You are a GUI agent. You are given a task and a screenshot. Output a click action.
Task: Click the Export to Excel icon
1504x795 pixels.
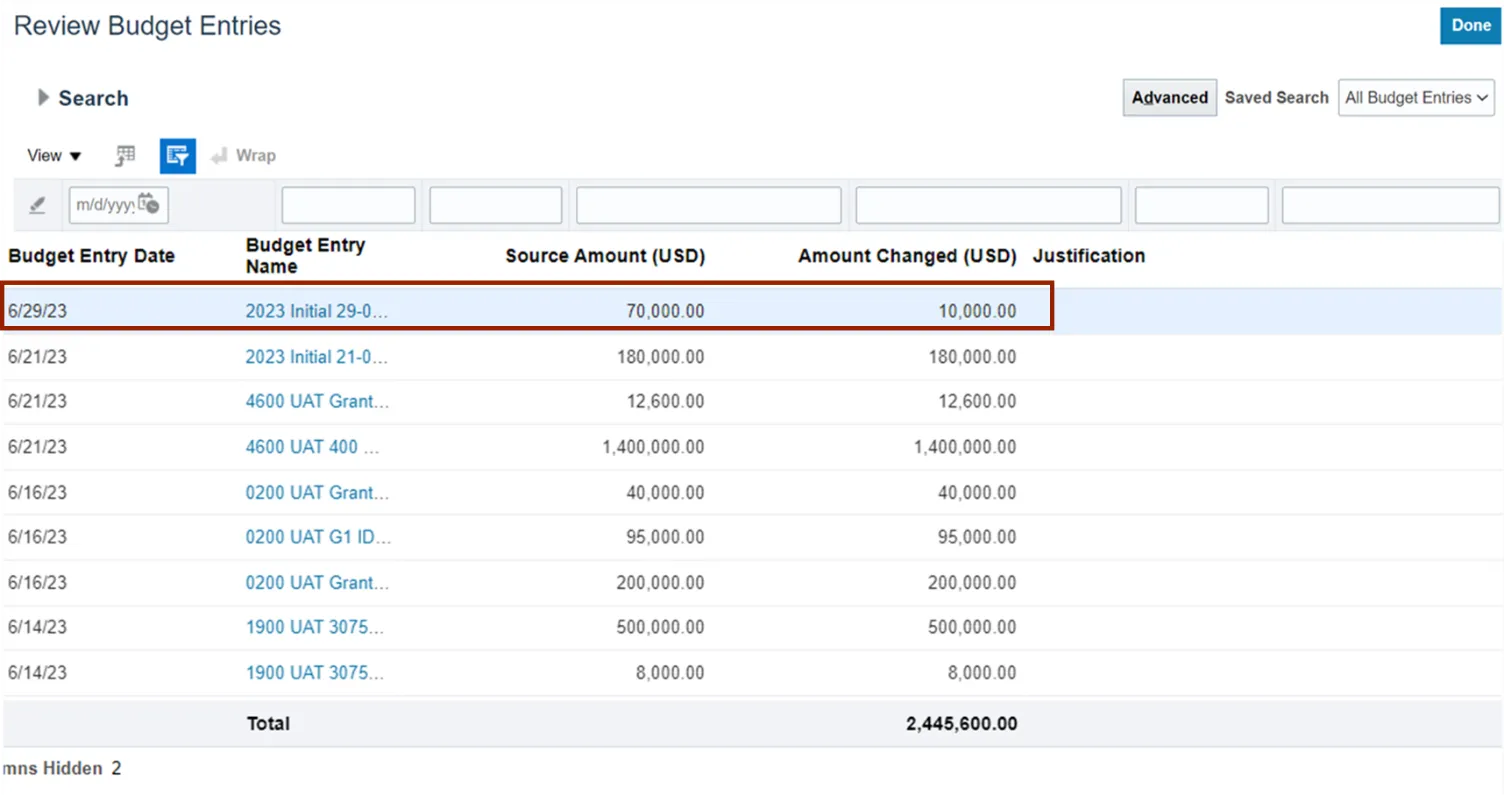pyautogui.click(x=125, y=156)
